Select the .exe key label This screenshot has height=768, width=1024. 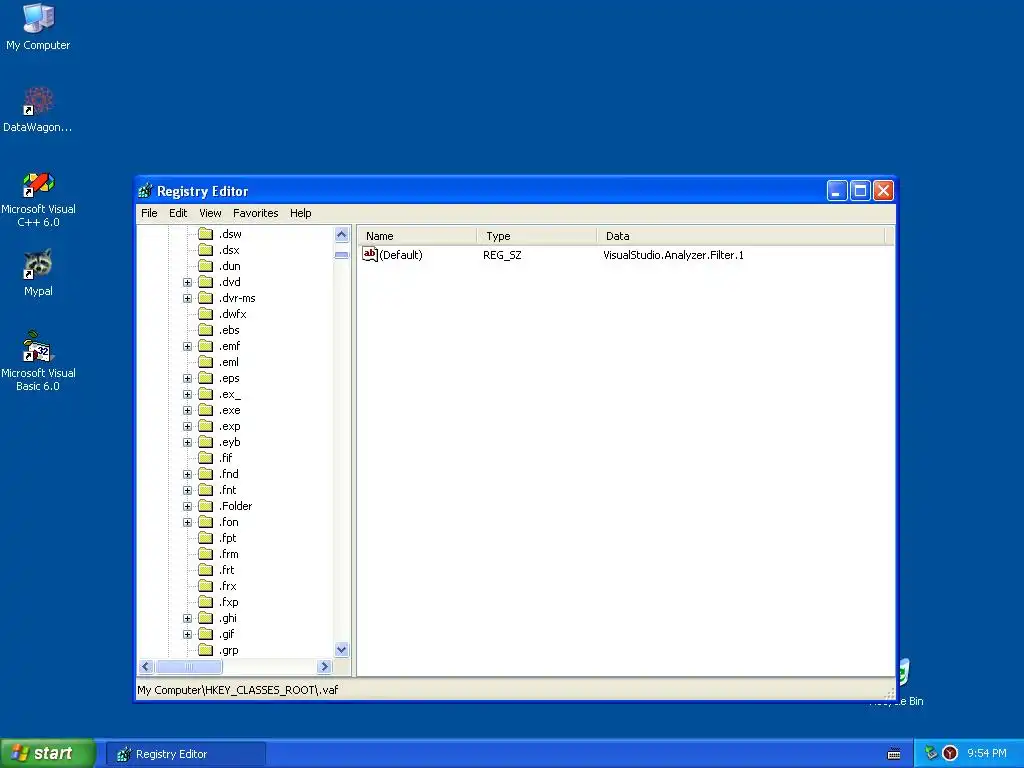click(x=230, y=410)
